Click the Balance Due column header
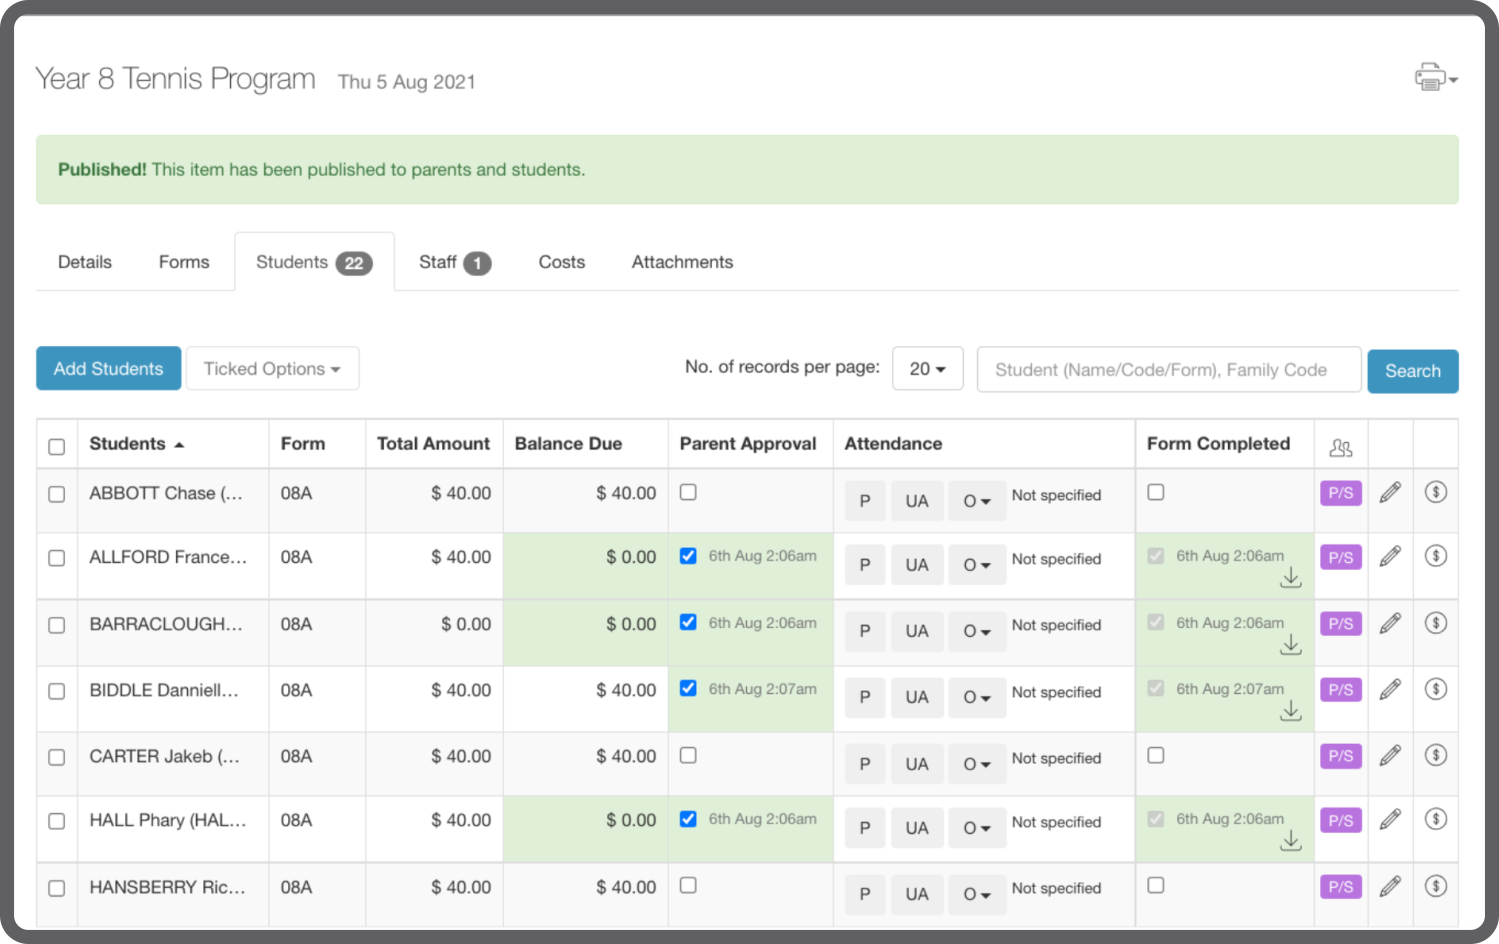 click(x=568, y=444)
